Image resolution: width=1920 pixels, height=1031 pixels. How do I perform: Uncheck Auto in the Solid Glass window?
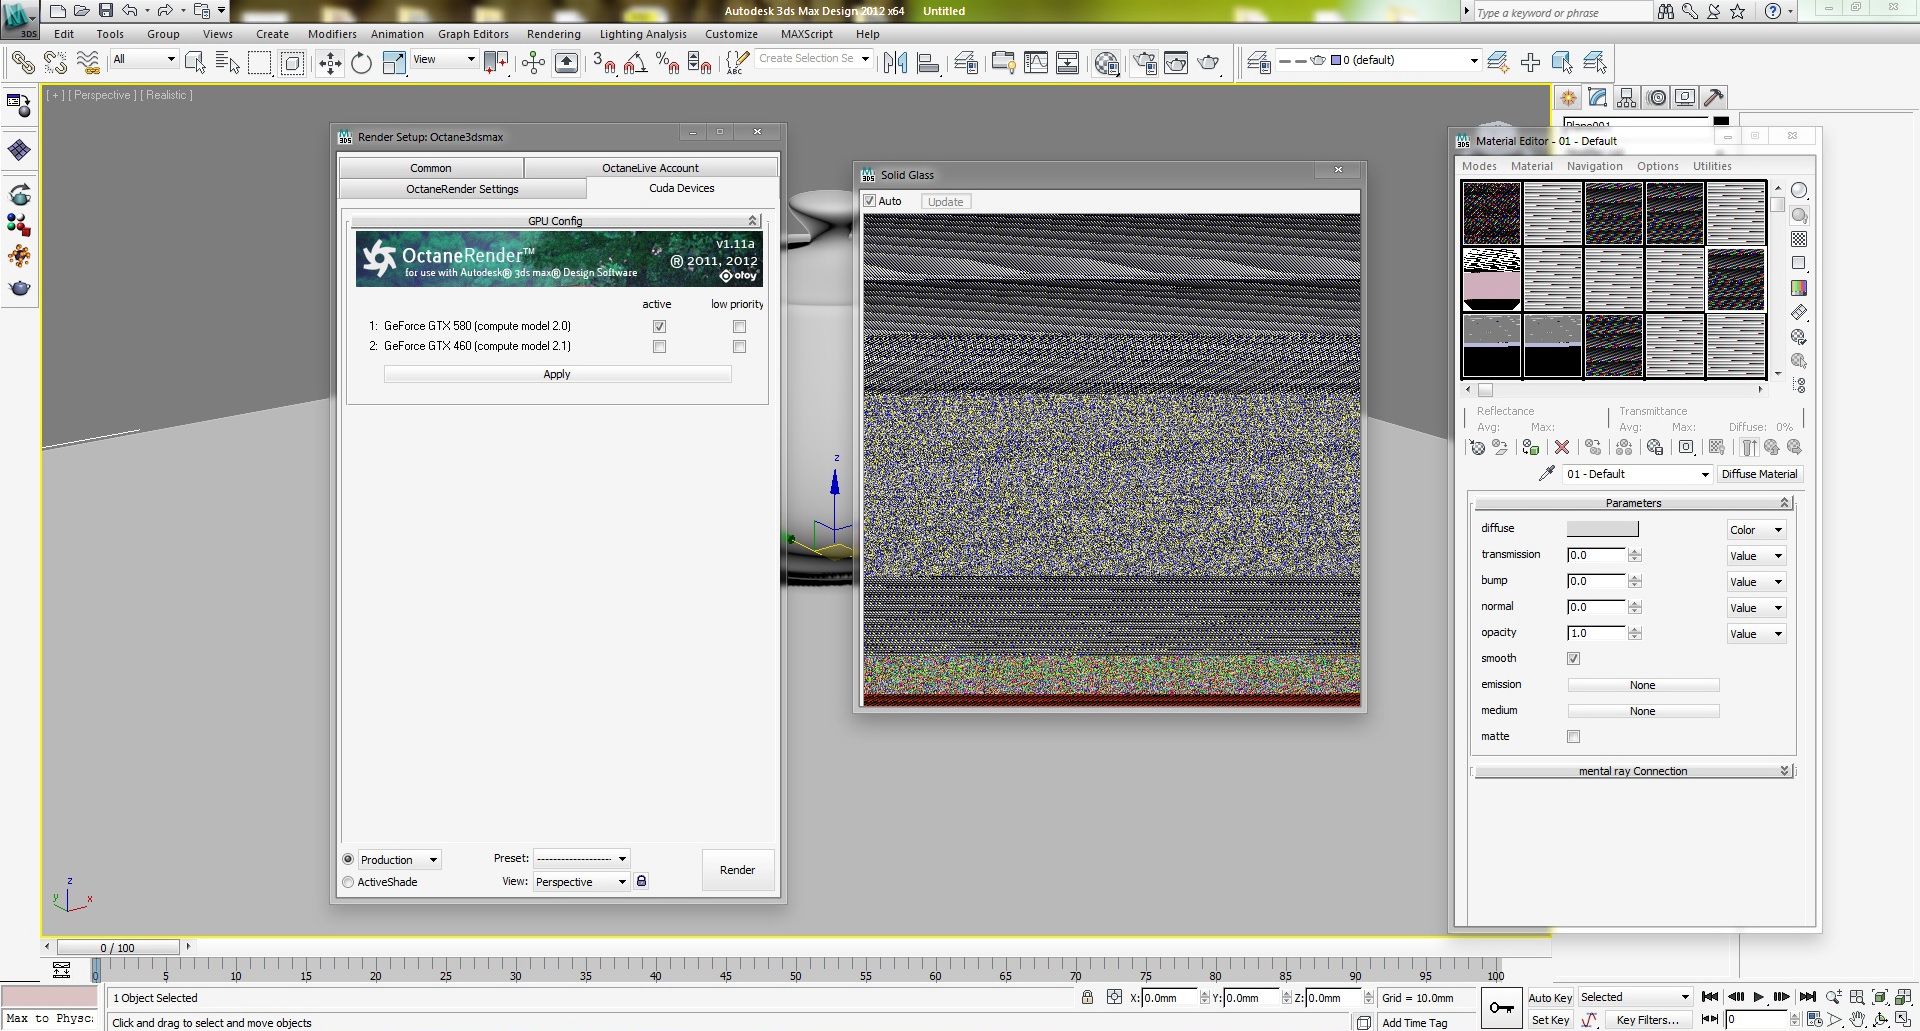tap(870, 201)
